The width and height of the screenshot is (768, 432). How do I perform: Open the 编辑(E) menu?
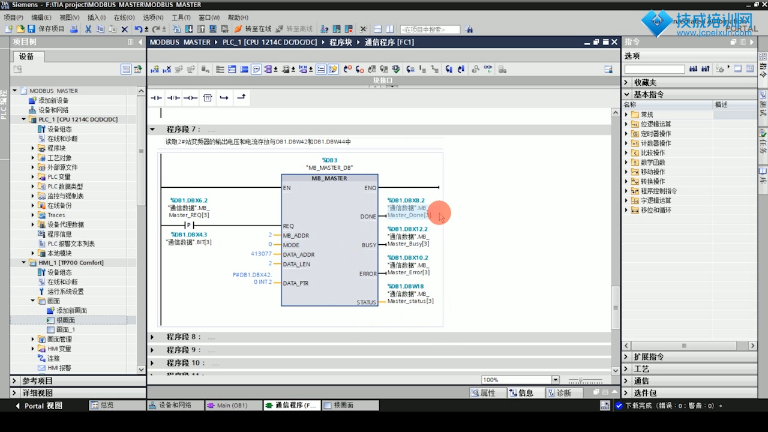[x=41, y=17]
